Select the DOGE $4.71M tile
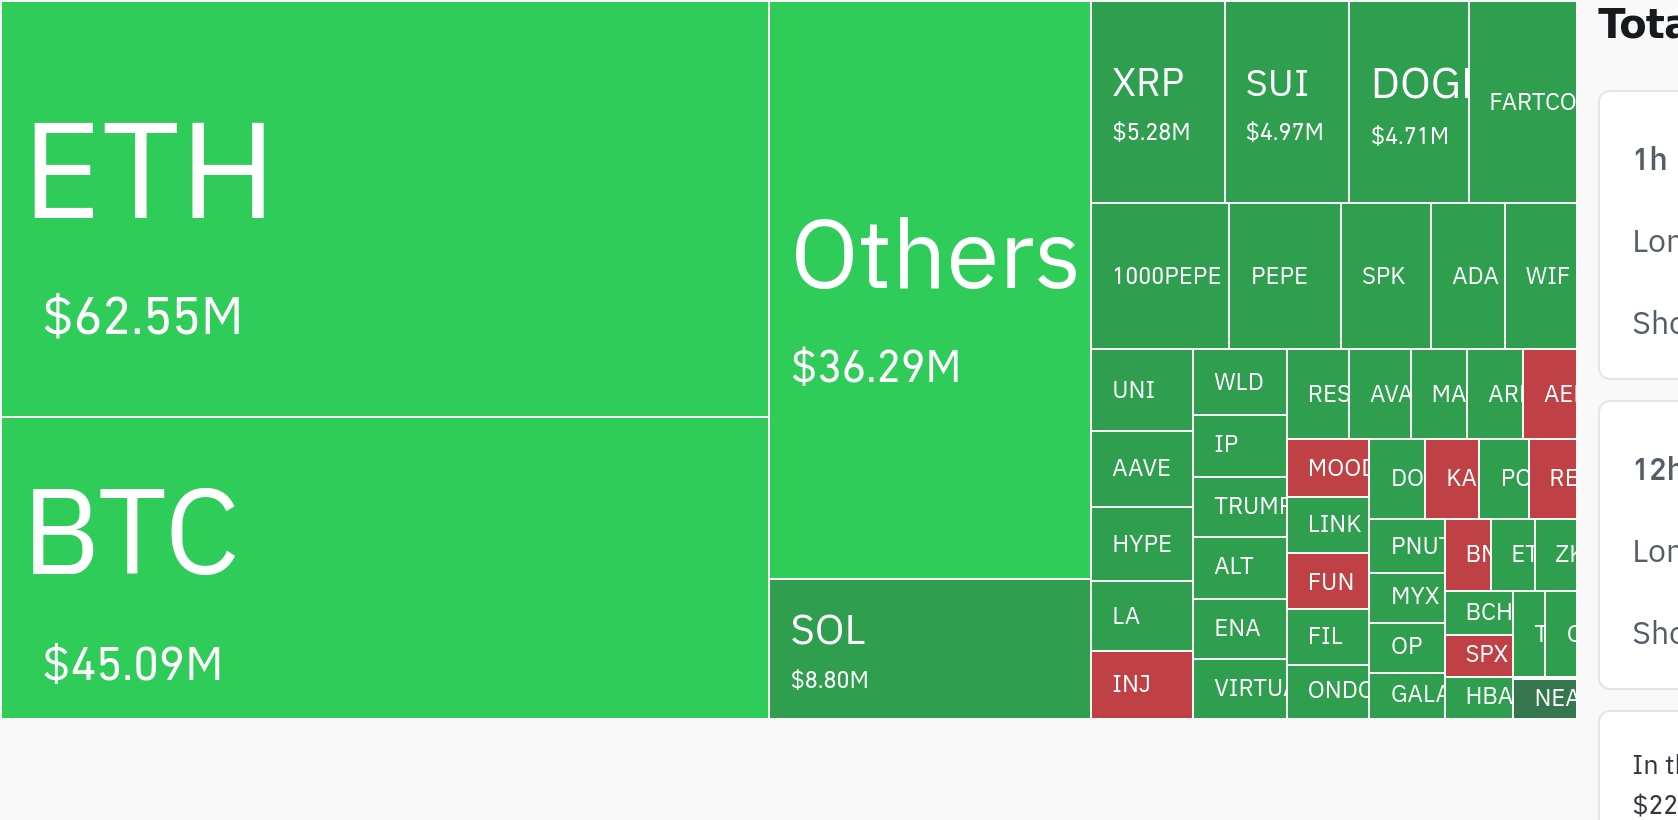This screenshot has height=820, width=1678. (1409, 102)
